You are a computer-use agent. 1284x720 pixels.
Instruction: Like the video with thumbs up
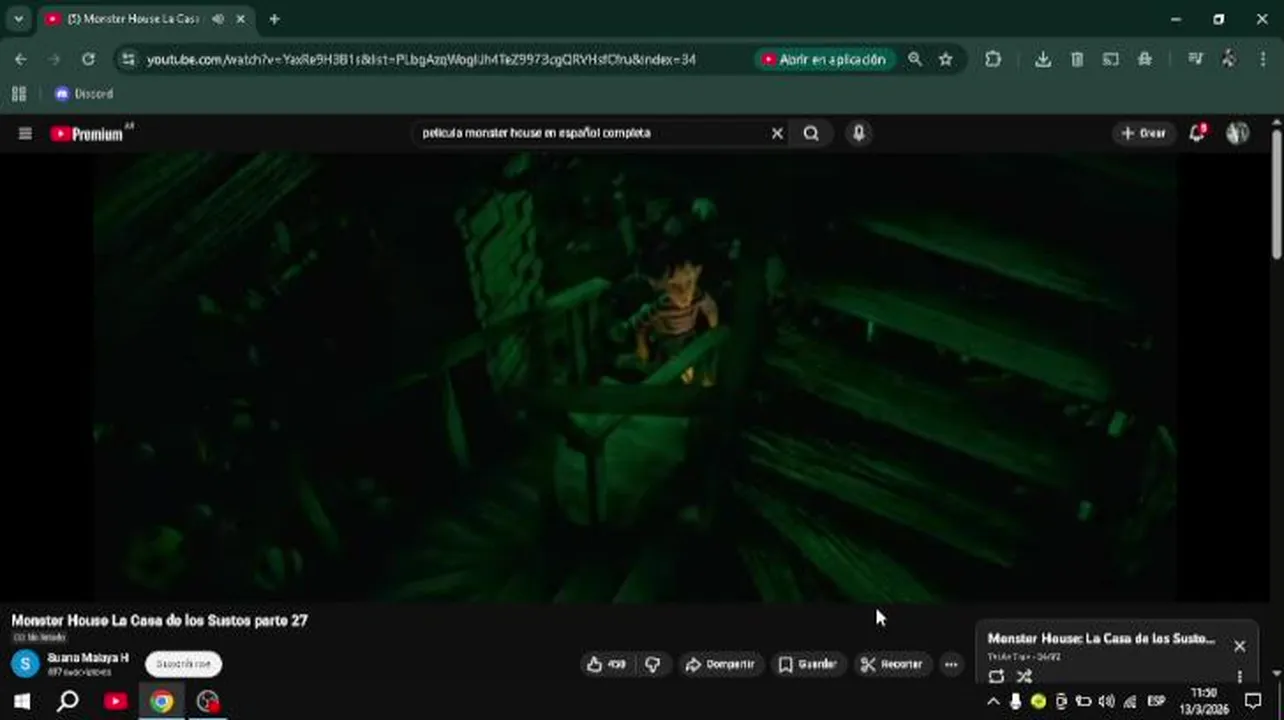[x=607, y=664]
